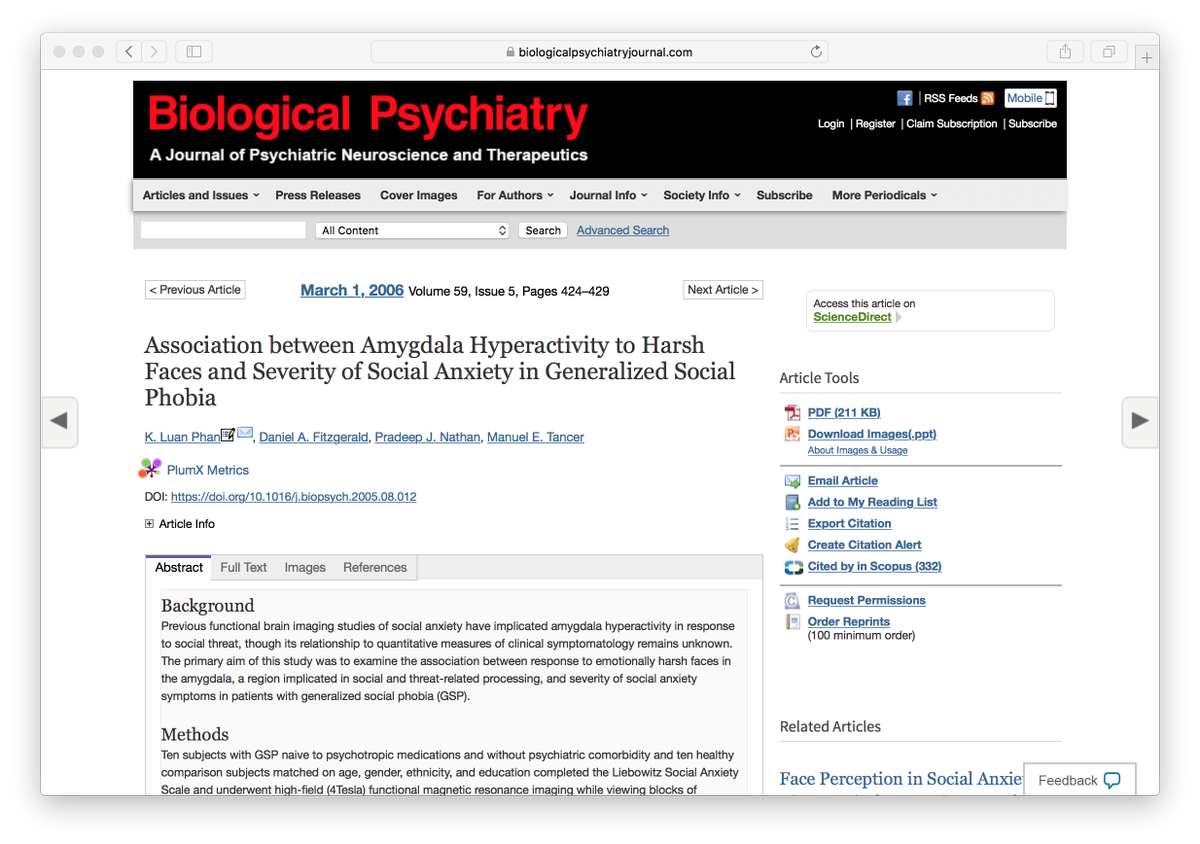Screen dimensions: 1200x844
Task: Go to previous page with left arrow
Action: (x=59, y=421)
